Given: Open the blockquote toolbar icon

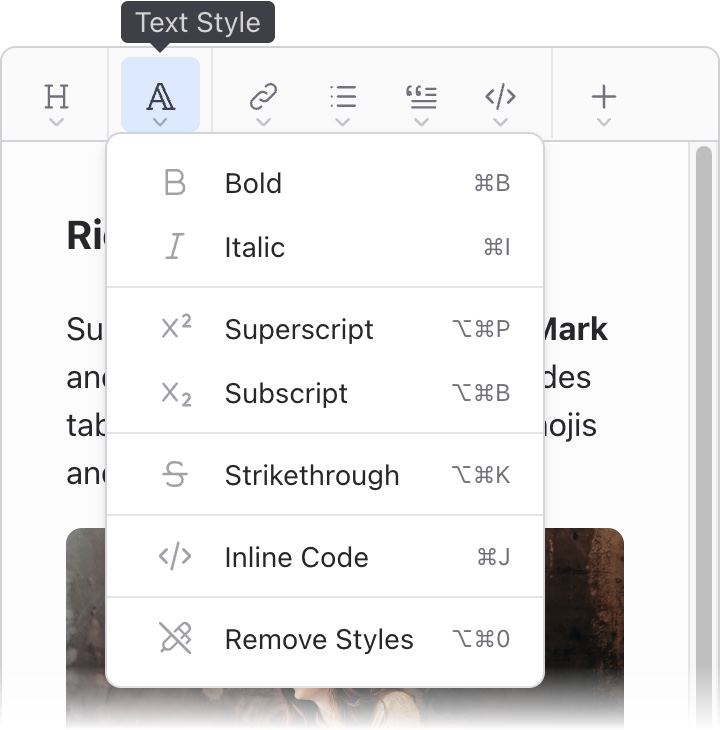Looking at the screenshot, I should click(x=422, y=97).
